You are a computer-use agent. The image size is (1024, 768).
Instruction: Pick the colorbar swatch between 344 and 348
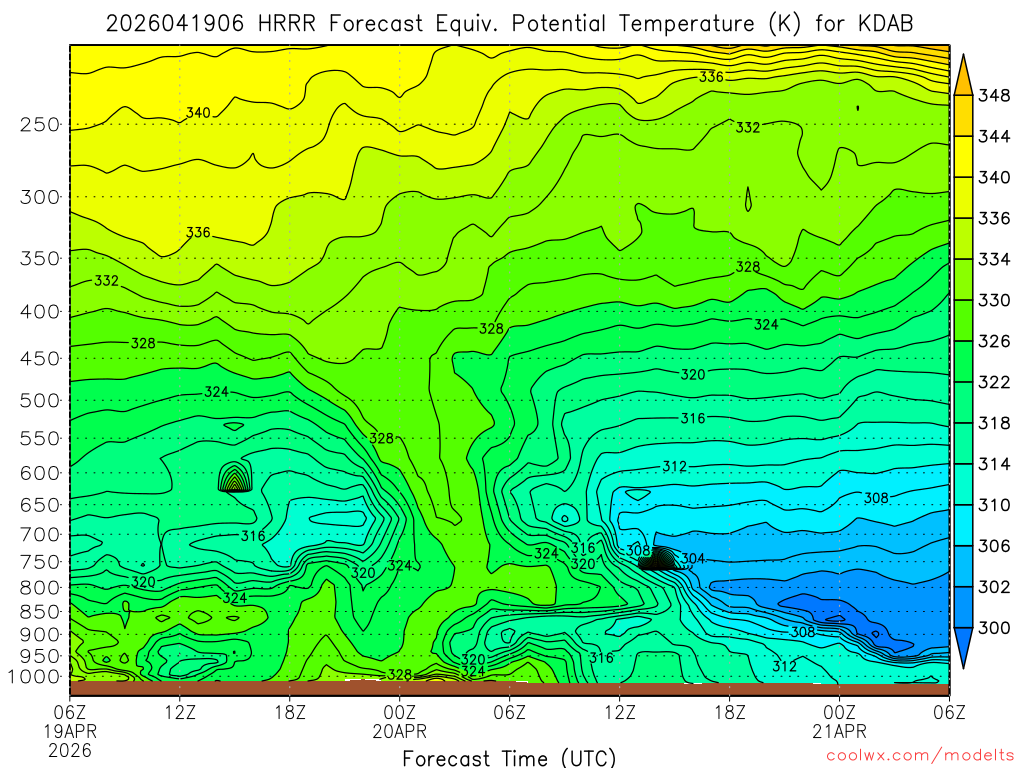pos(963,116)
